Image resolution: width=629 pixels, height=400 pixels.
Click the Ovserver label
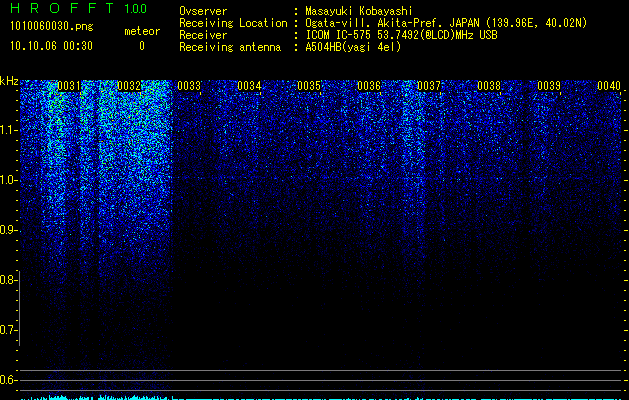203,11
